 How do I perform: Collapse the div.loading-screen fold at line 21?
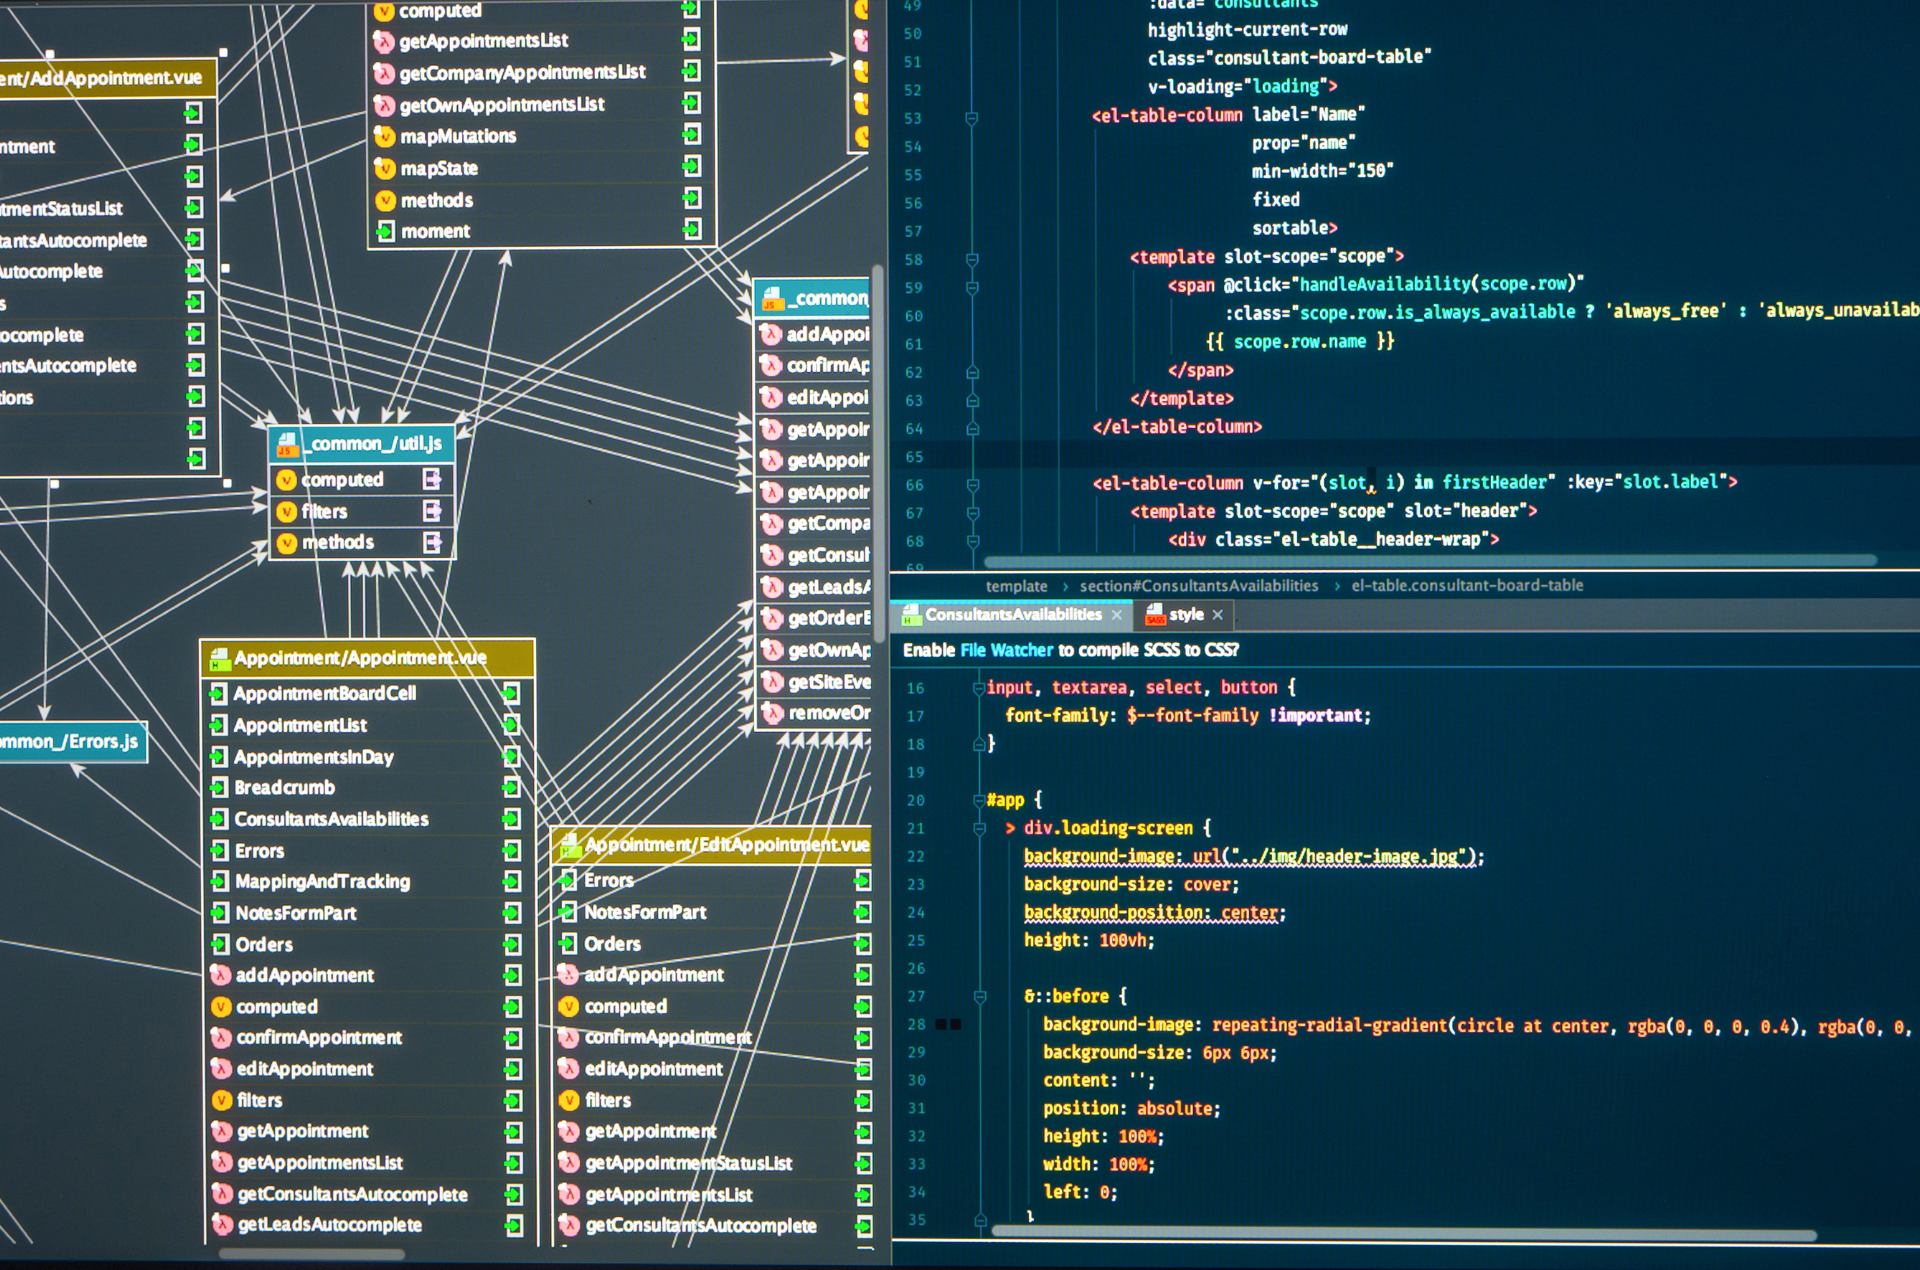[980, 828]
